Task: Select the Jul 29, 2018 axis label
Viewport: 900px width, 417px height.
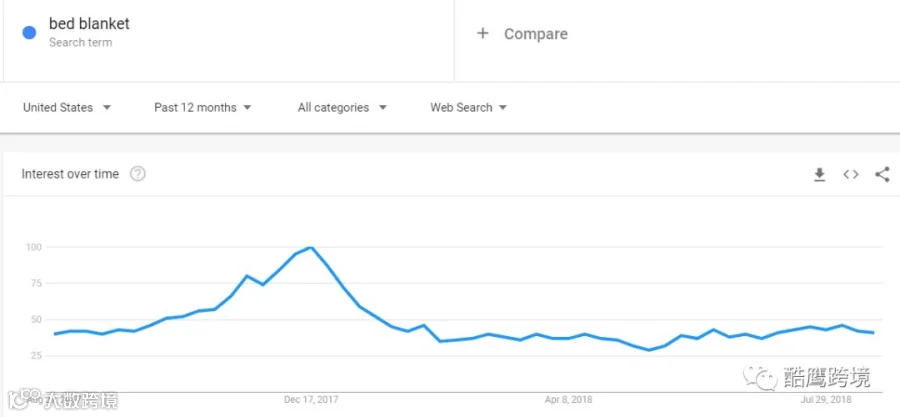Action: click(826, 399)
